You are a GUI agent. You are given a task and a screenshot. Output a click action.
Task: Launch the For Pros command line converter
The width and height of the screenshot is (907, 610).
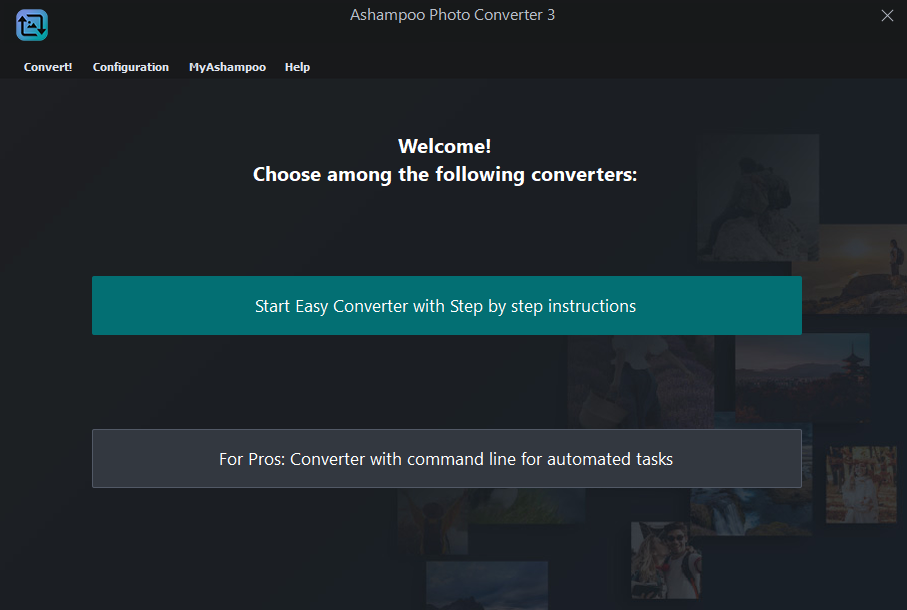click(x=446, y=459)
